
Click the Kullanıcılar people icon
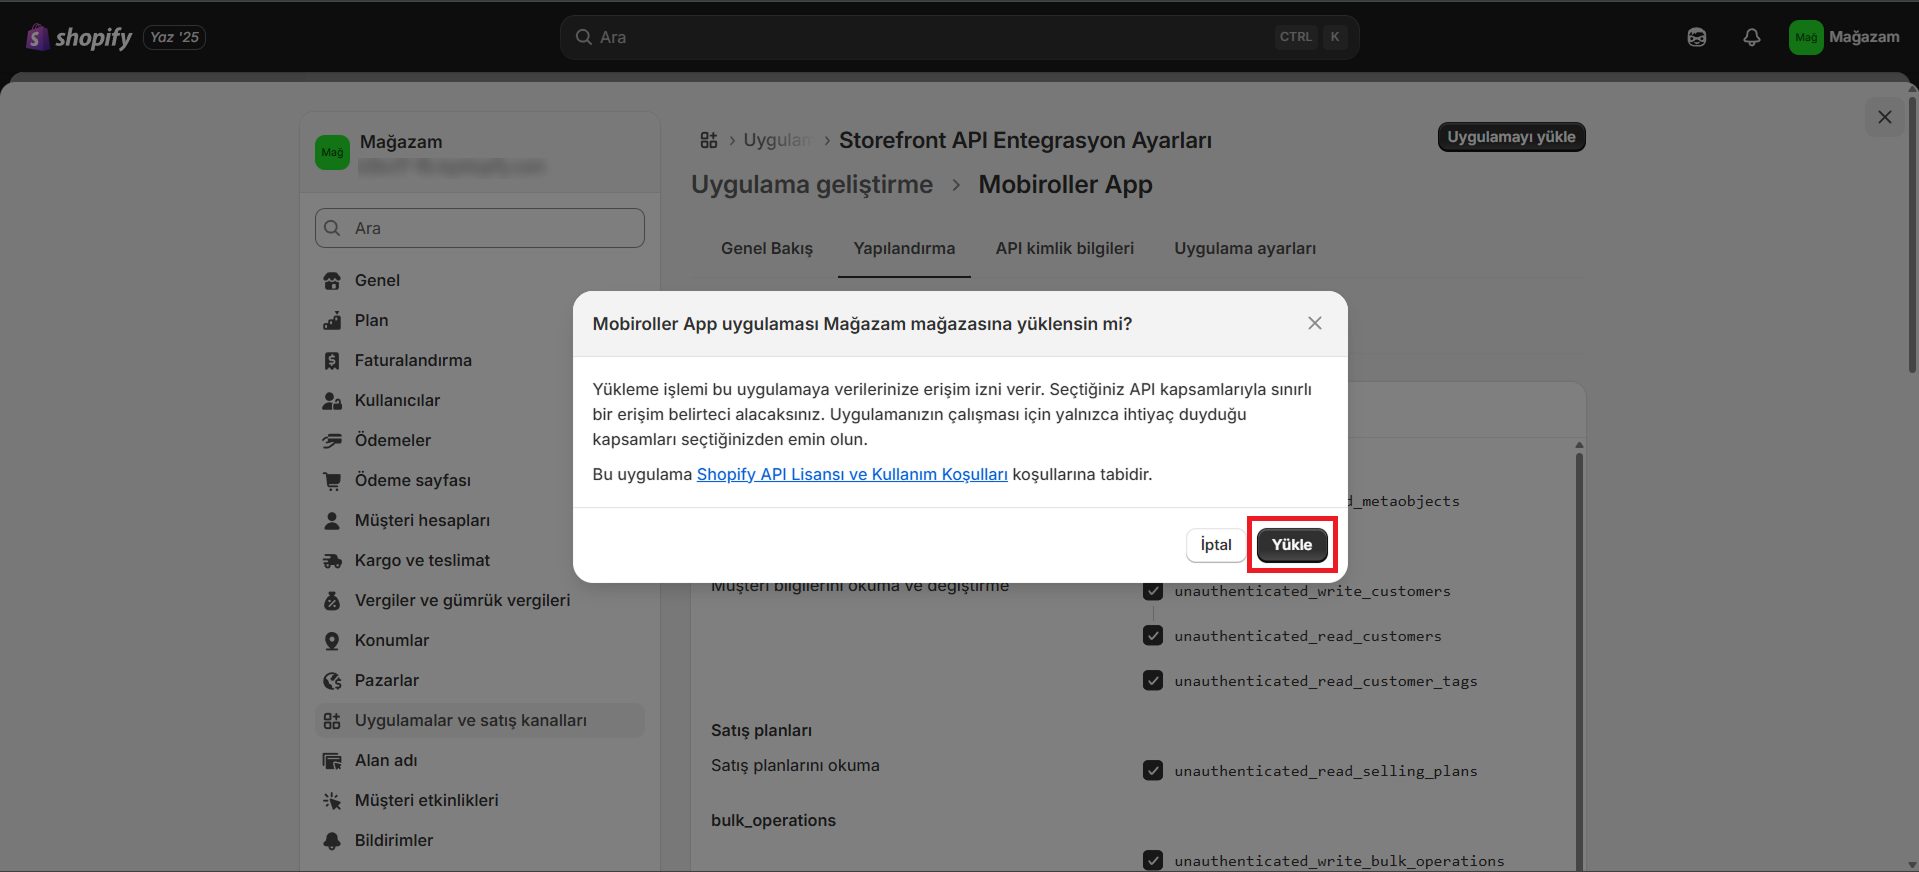point(332,401)
